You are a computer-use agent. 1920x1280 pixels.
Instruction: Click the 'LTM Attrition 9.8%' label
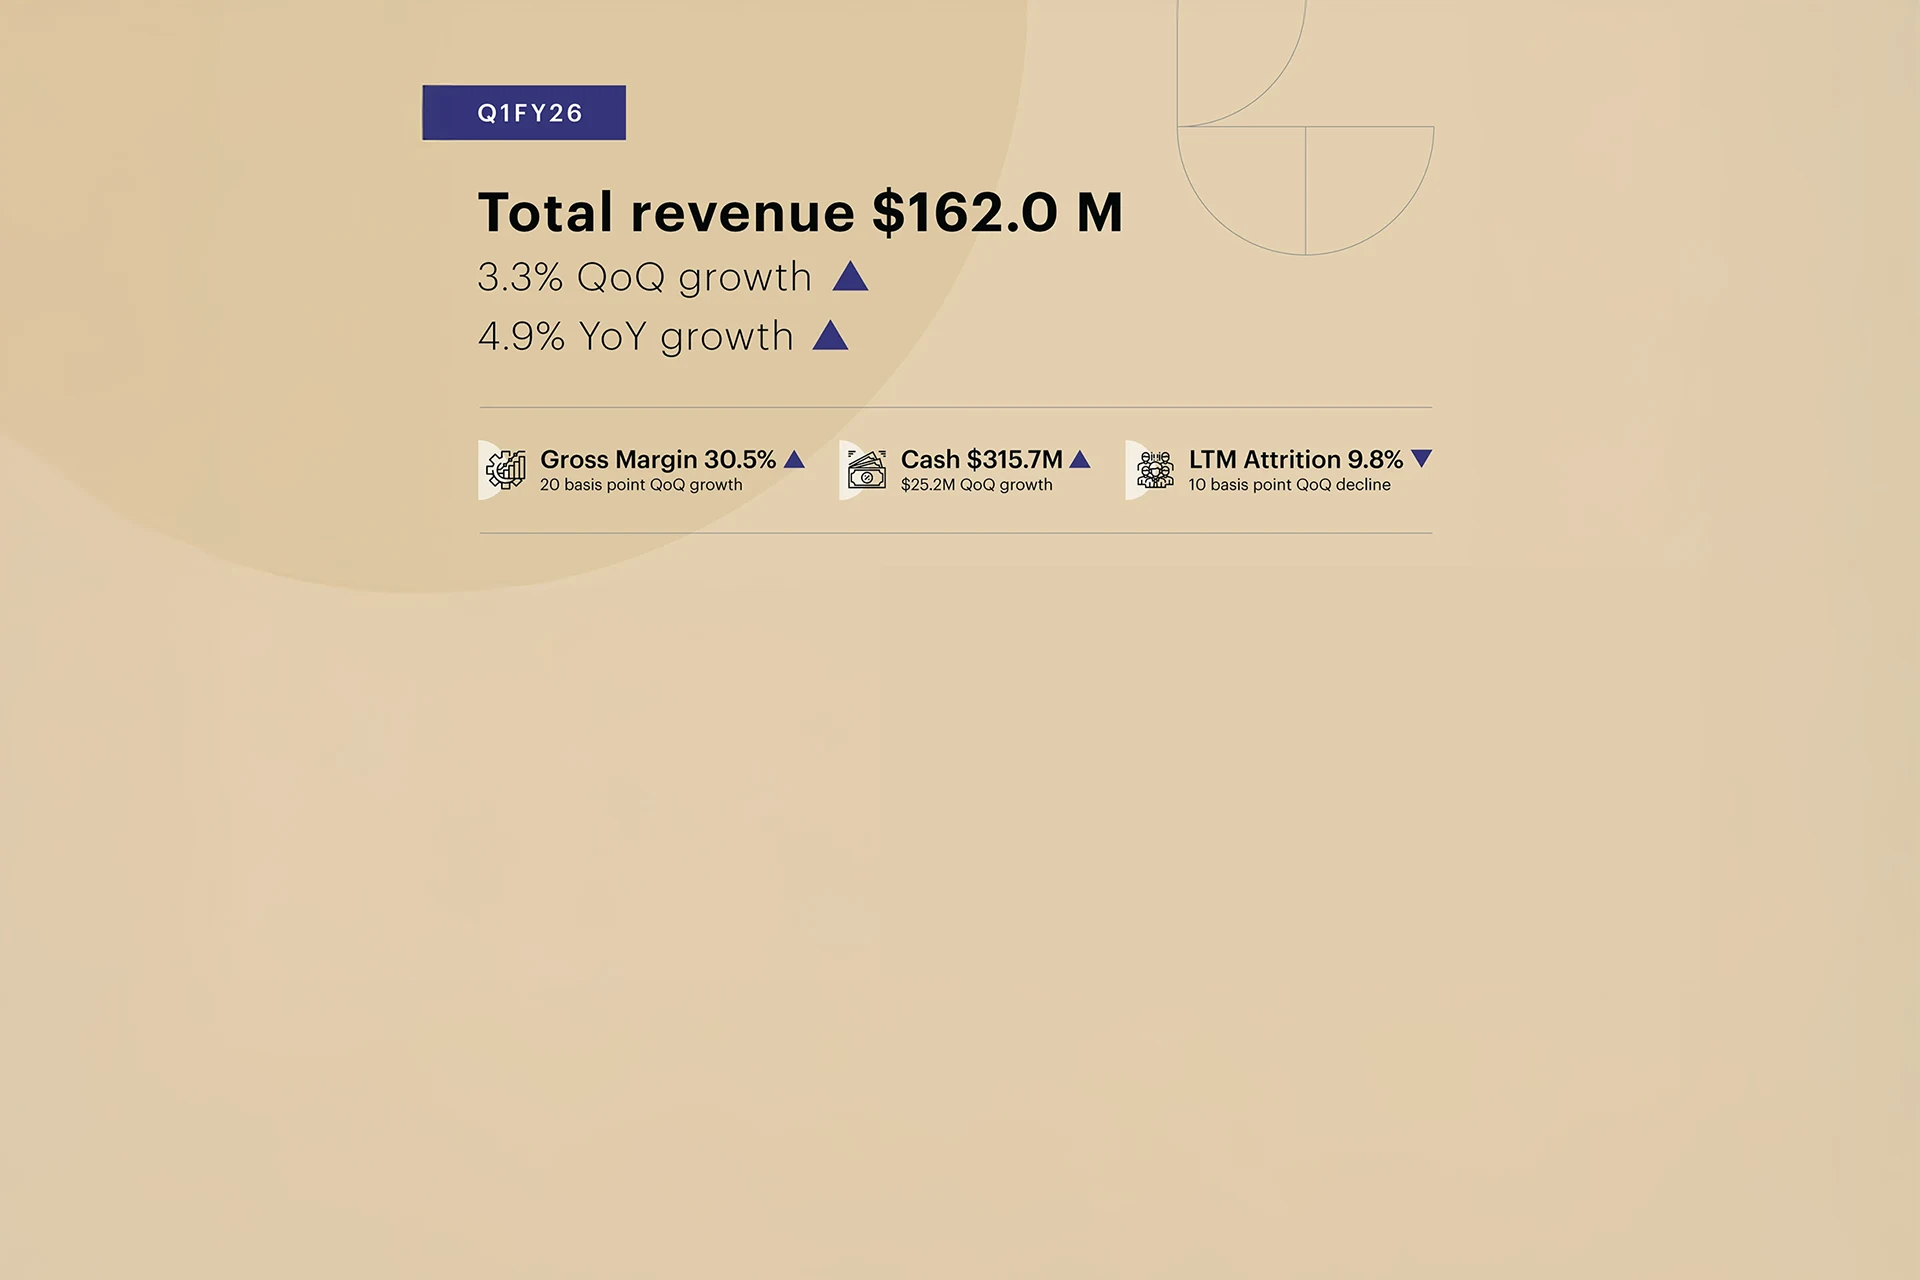1296,459
